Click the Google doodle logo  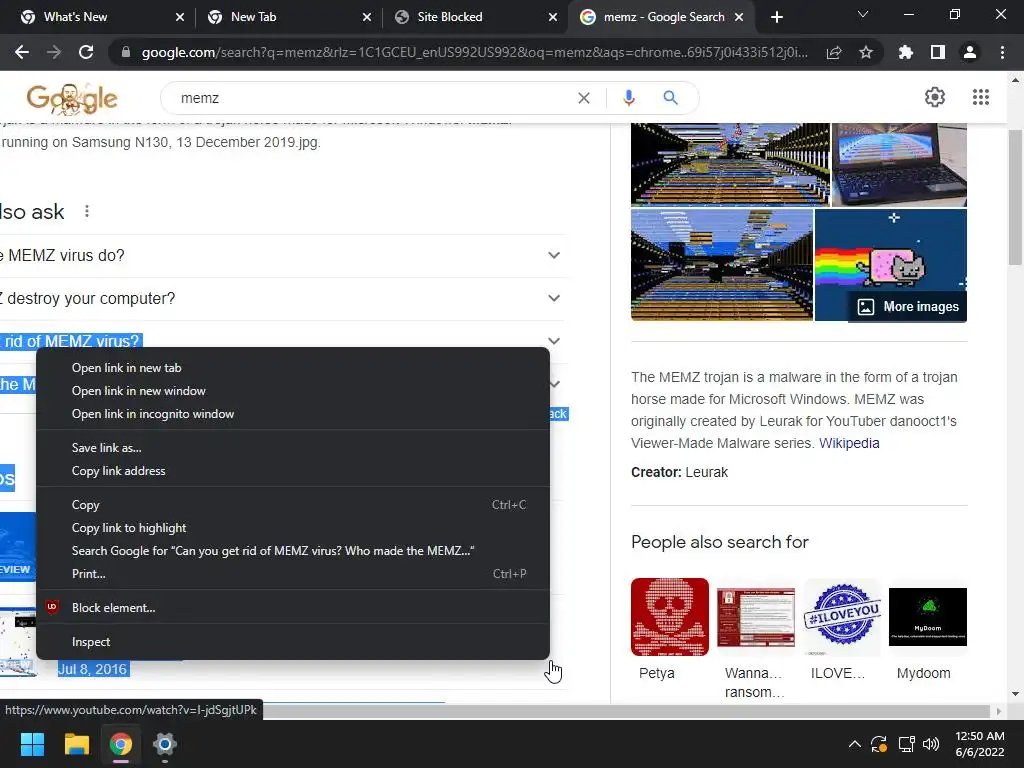[72, 98]
